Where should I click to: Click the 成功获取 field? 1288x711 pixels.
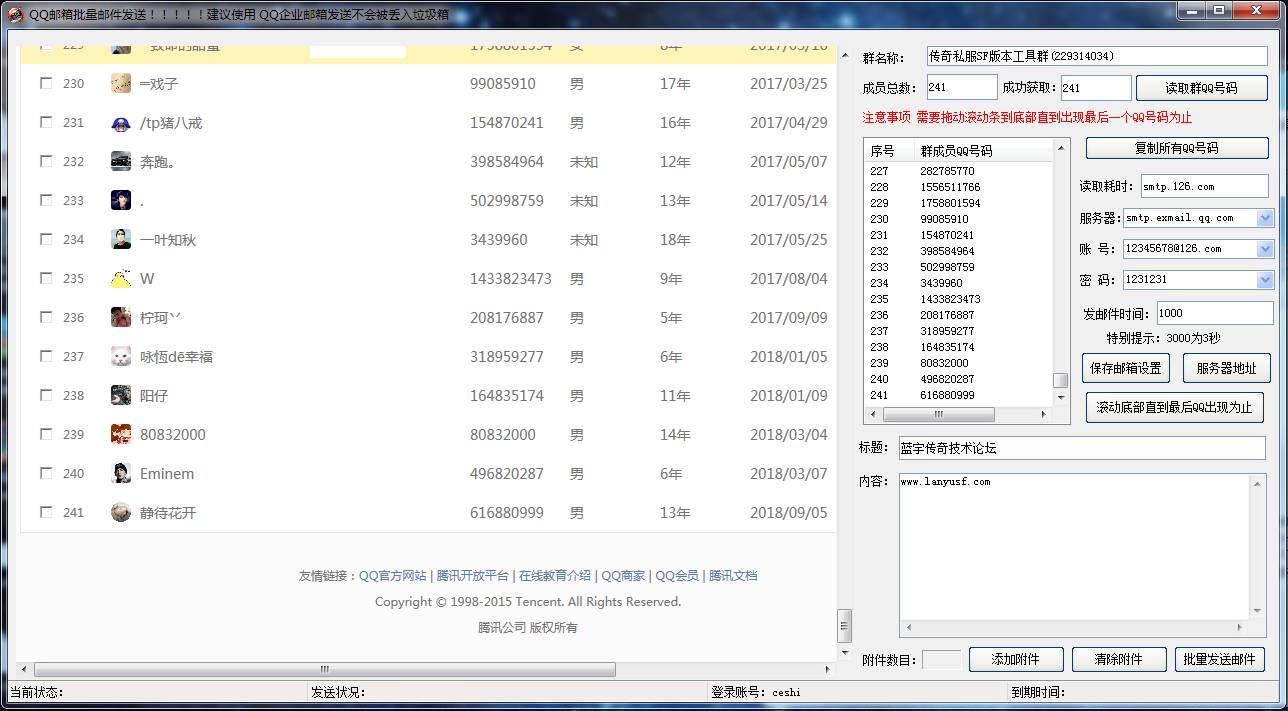[1095, 88]
